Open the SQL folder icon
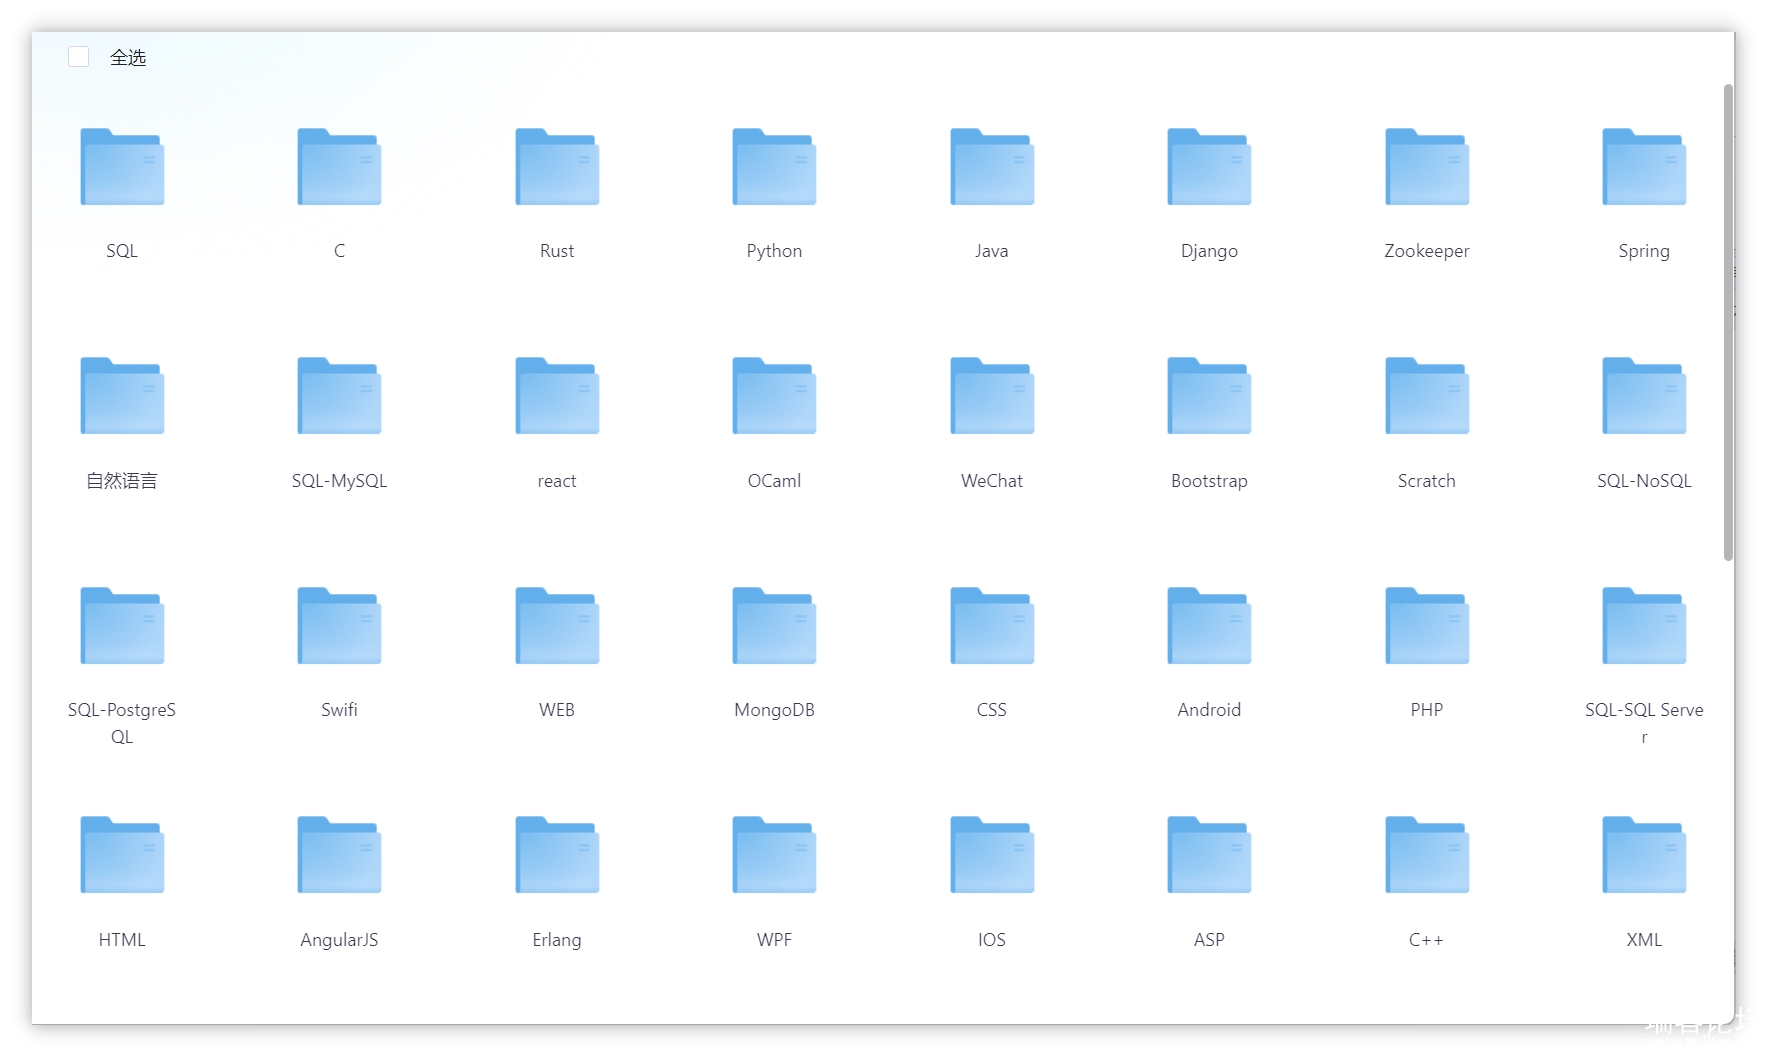1768x1057 pixels. [x=122, y=167]
